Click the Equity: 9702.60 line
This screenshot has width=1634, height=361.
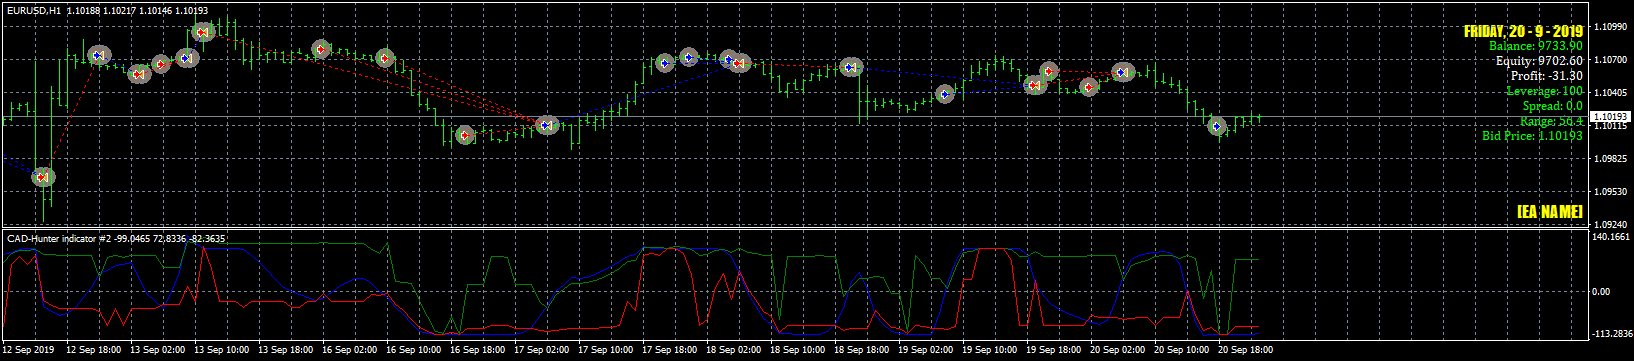1539,61
